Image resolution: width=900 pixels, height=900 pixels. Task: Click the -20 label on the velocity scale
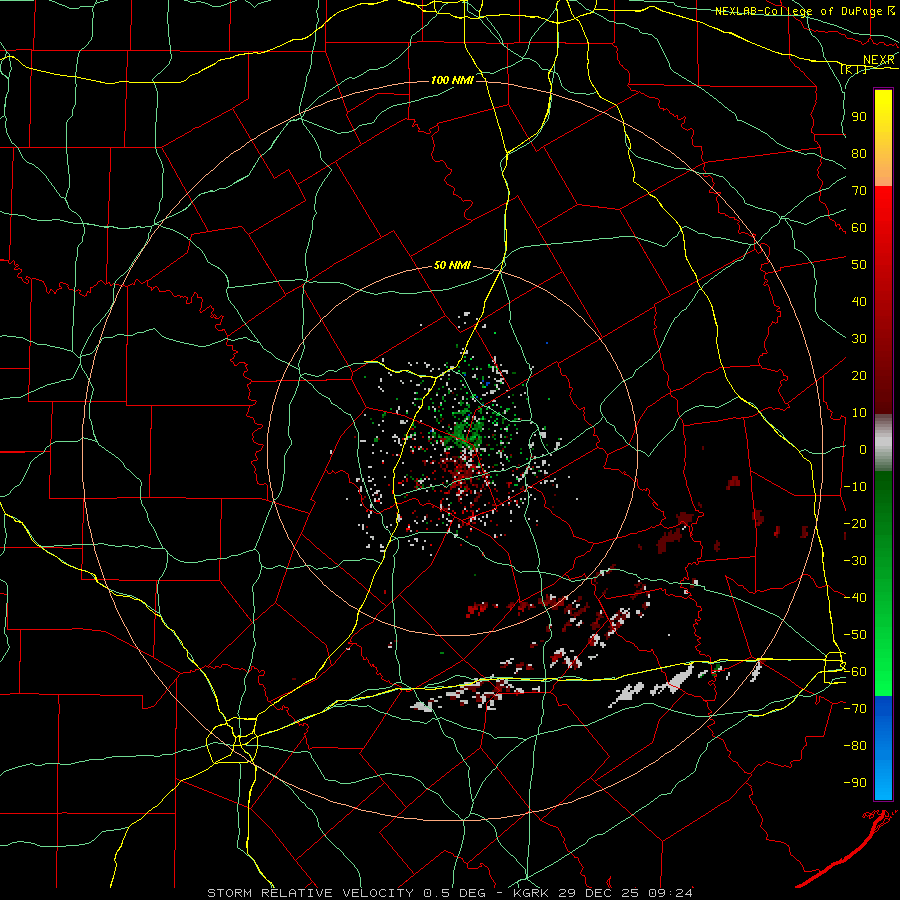(855, 523)
